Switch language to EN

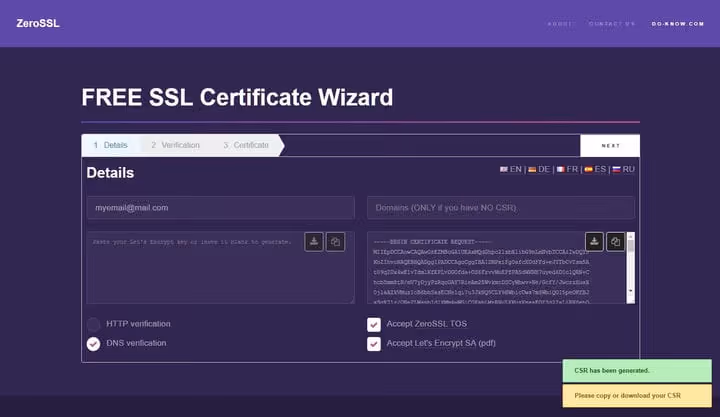coord(511,169)
